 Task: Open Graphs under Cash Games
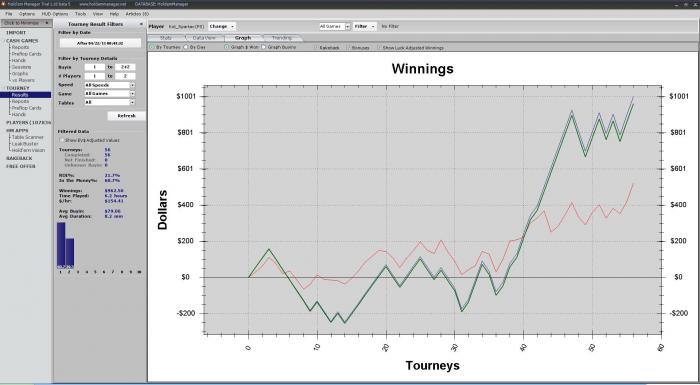tap(20, 74)
